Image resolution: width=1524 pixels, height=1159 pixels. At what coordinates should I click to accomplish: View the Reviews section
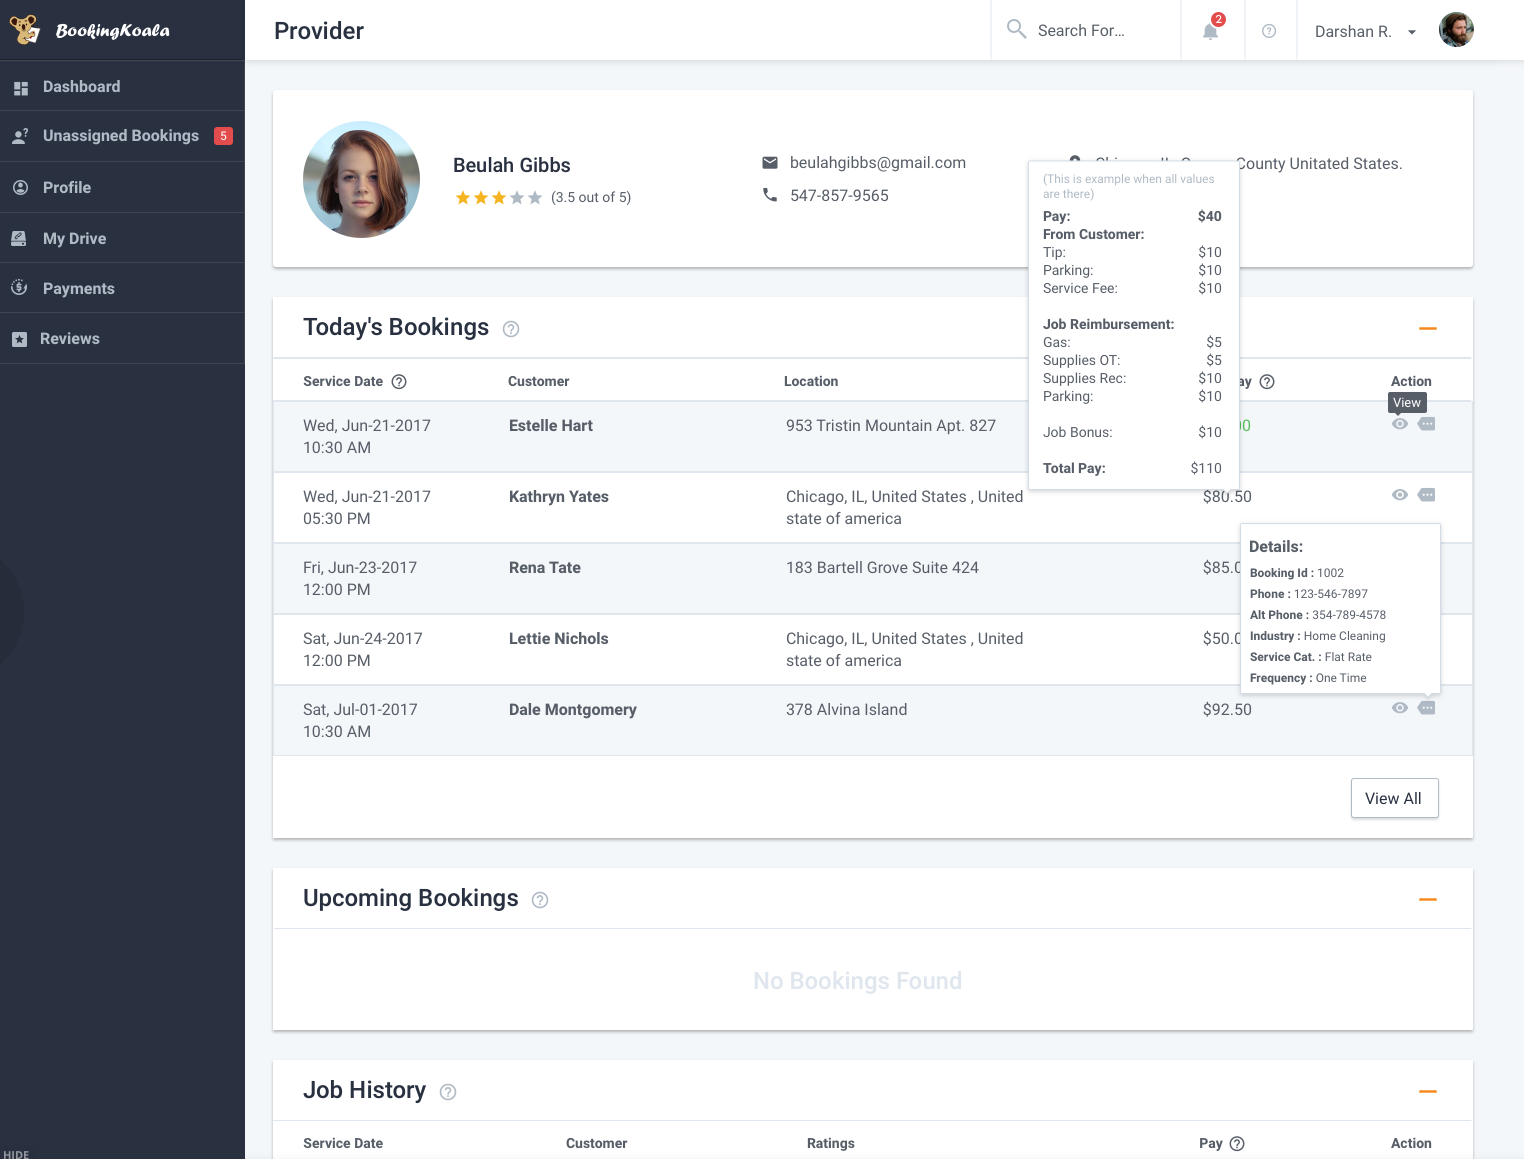(x=69, y=338)
